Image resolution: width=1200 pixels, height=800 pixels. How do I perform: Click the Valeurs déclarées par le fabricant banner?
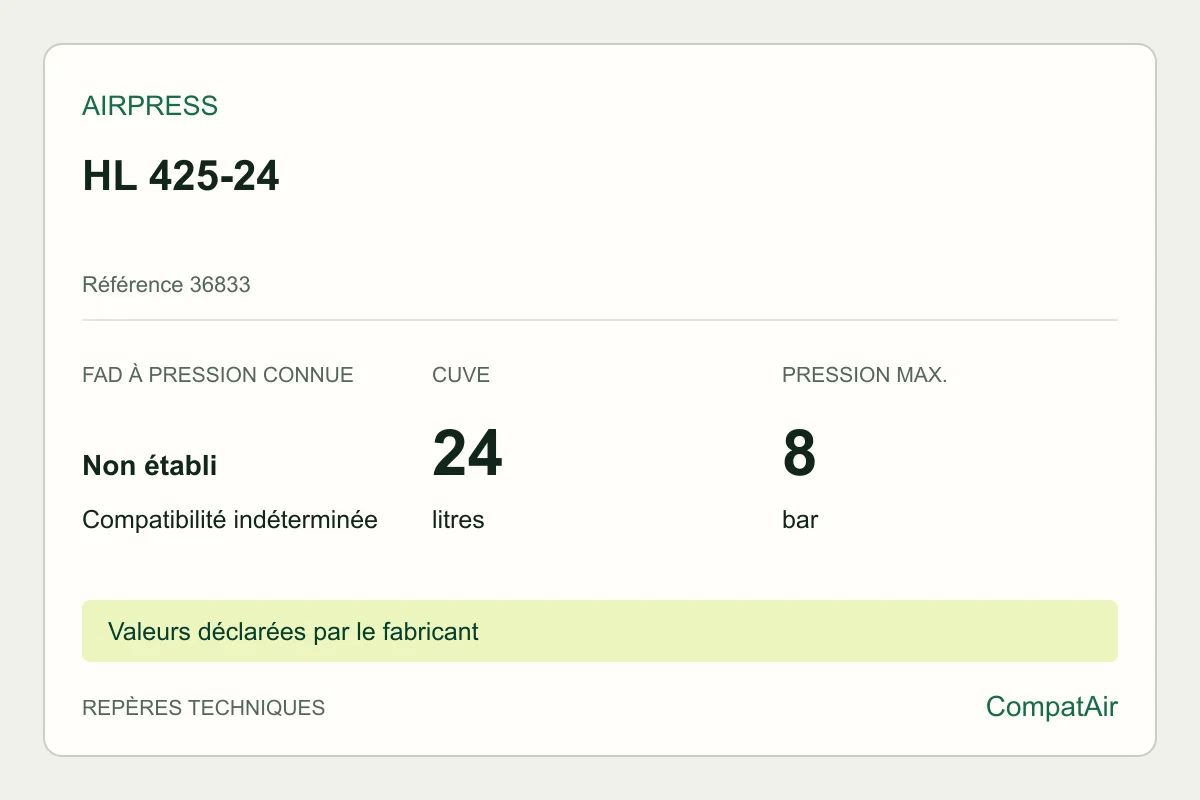tap(600, 631)
